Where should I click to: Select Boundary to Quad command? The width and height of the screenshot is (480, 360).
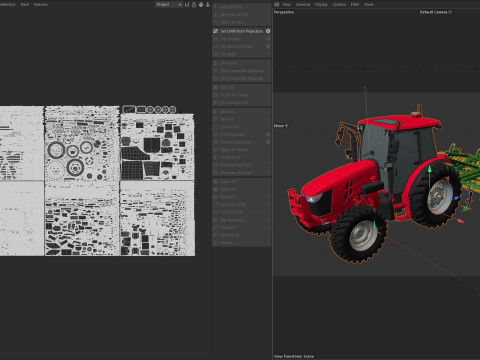coord(241,173)
